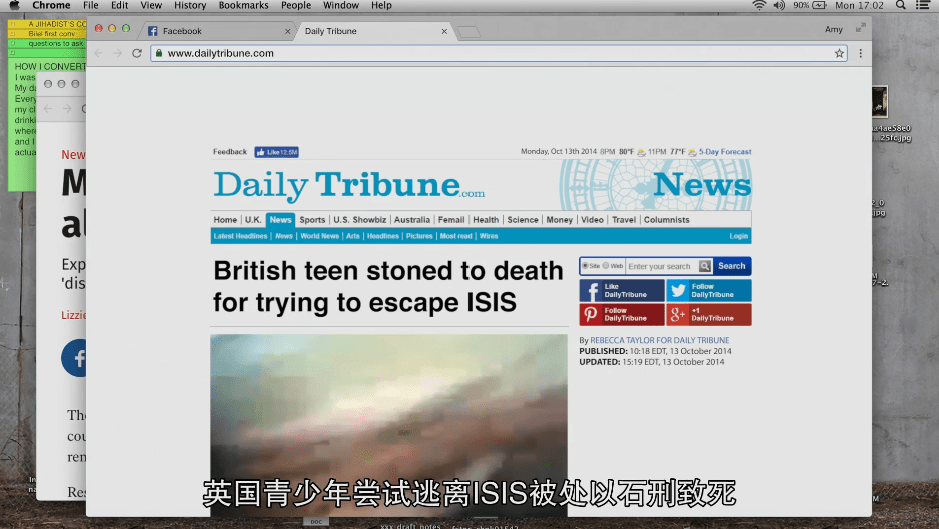Open the View menu

pyautogui.click(x=151, y=5)
